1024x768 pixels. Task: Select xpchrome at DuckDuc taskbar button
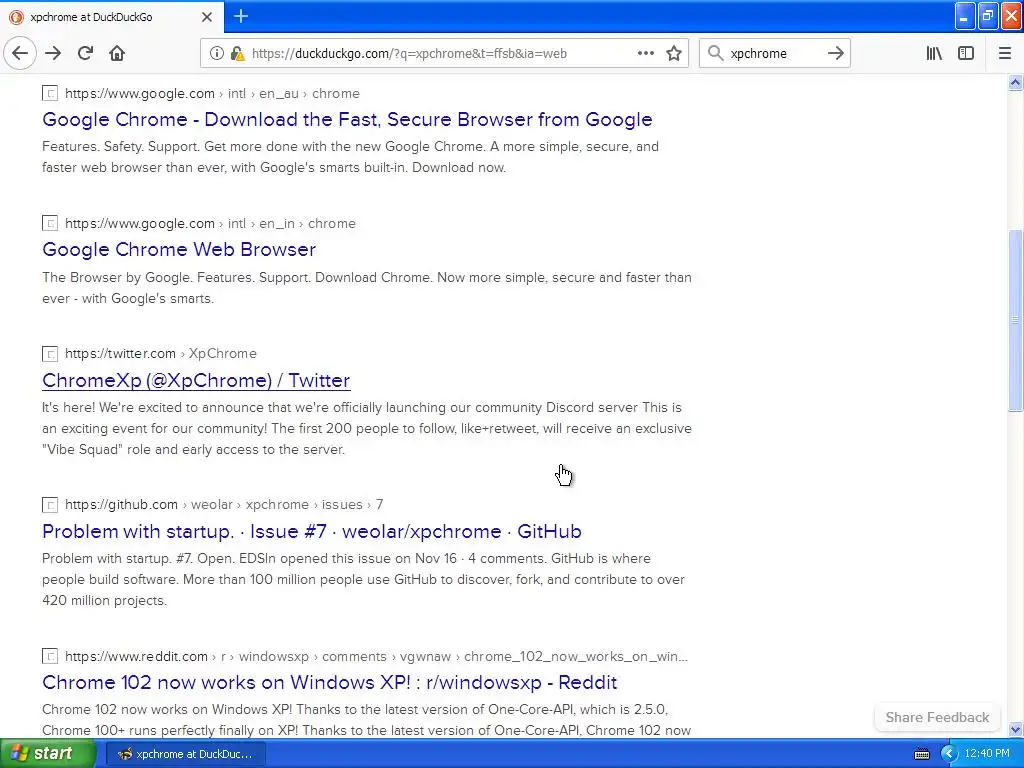(185, 754)
